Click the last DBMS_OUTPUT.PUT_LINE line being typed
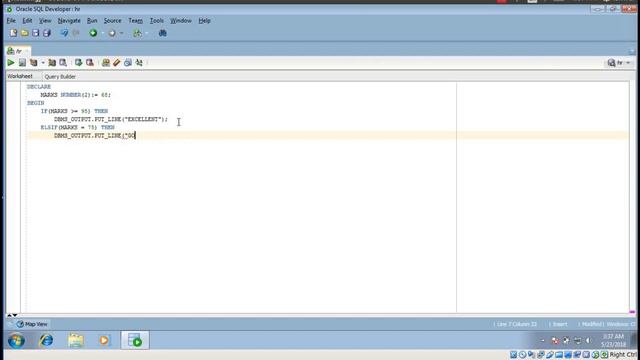This screenshot has height=360, width=640. point(95,136)
